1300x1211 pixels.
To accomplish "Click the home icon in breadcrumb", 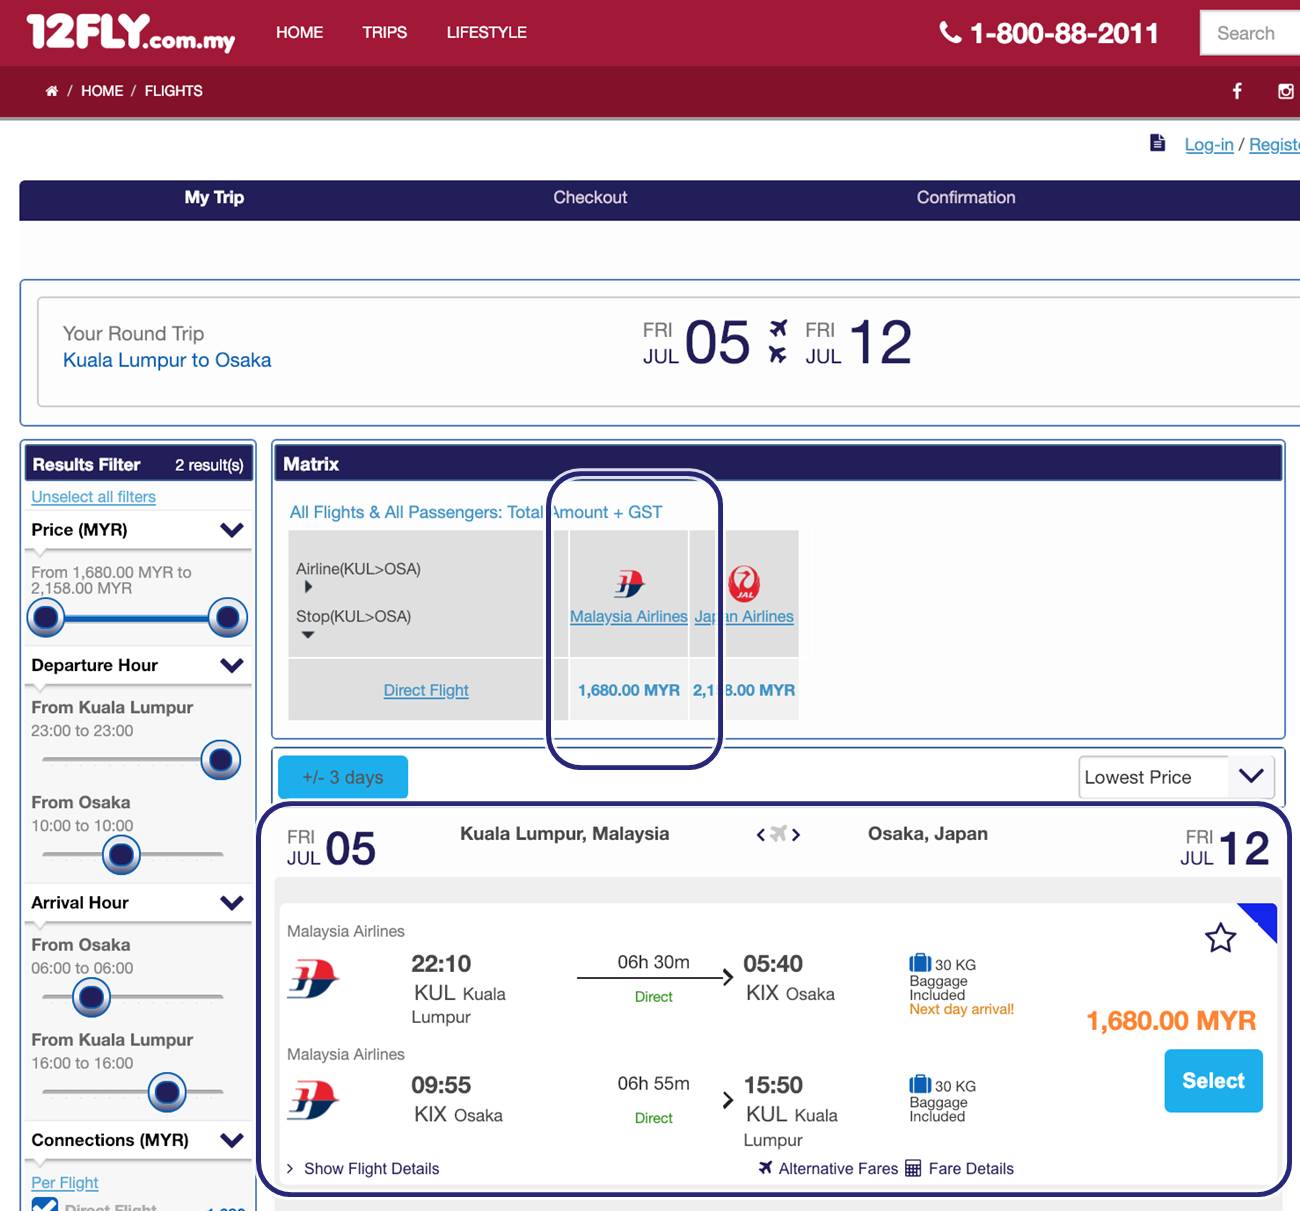I will (x=52, y=91).
